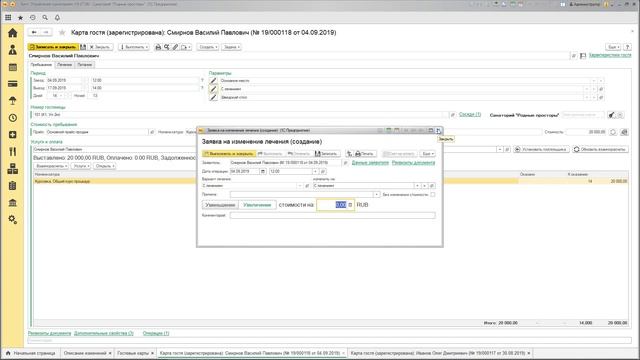Open the bank building section in sidebar

(13, 202)
